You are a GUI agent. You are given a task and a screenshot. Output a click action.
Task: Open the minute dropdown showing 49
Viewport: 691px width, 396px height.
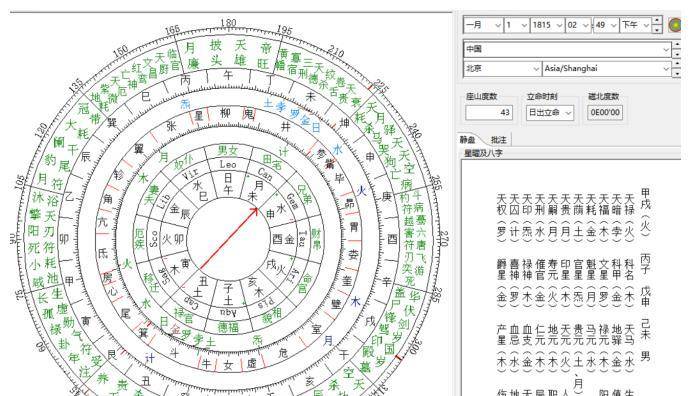[606, 25]
